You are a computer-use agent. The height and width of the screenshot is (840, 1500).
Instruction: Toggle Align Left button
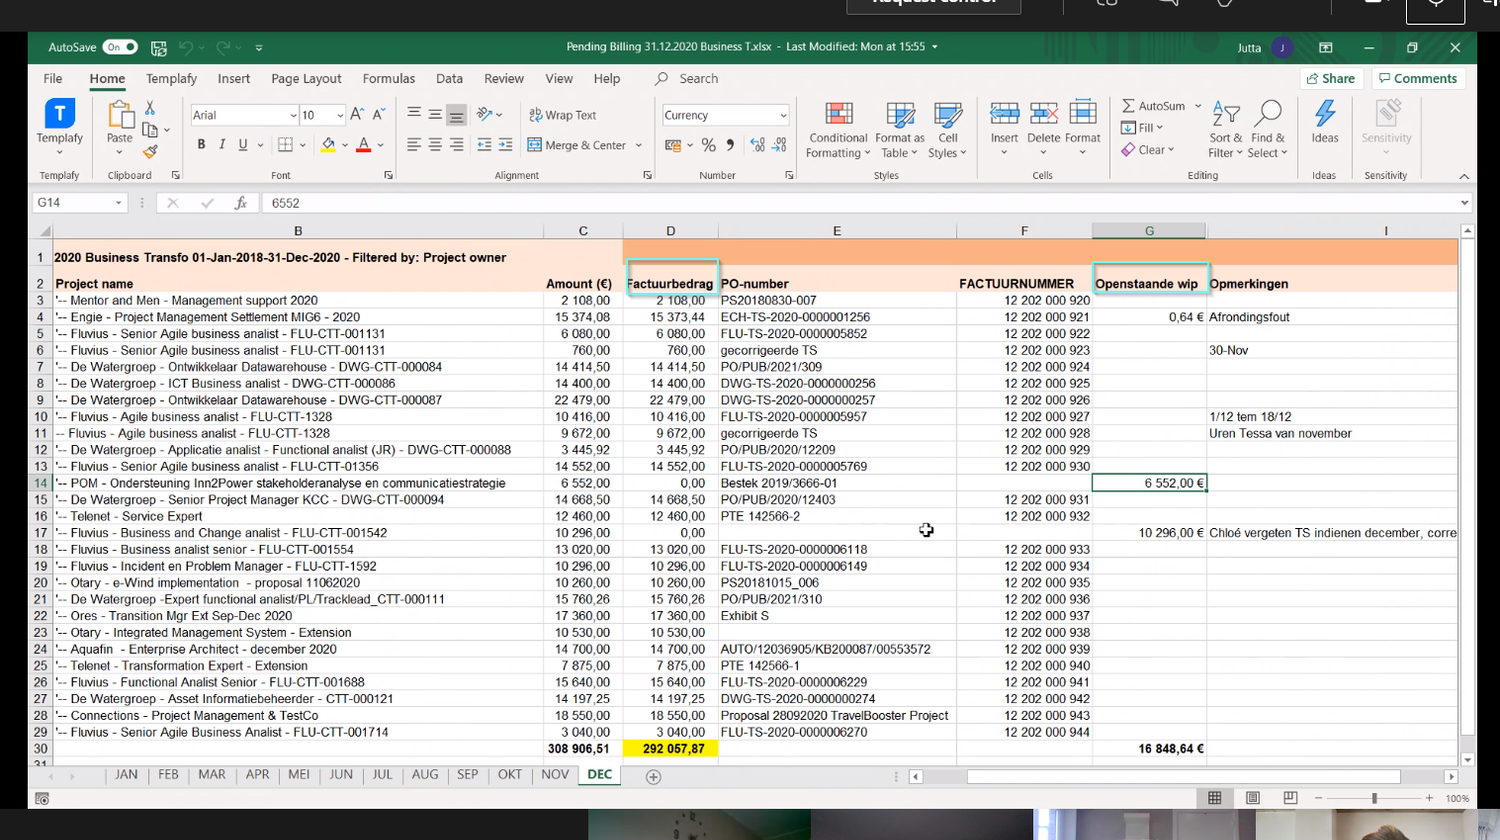[x=414, y=145]
